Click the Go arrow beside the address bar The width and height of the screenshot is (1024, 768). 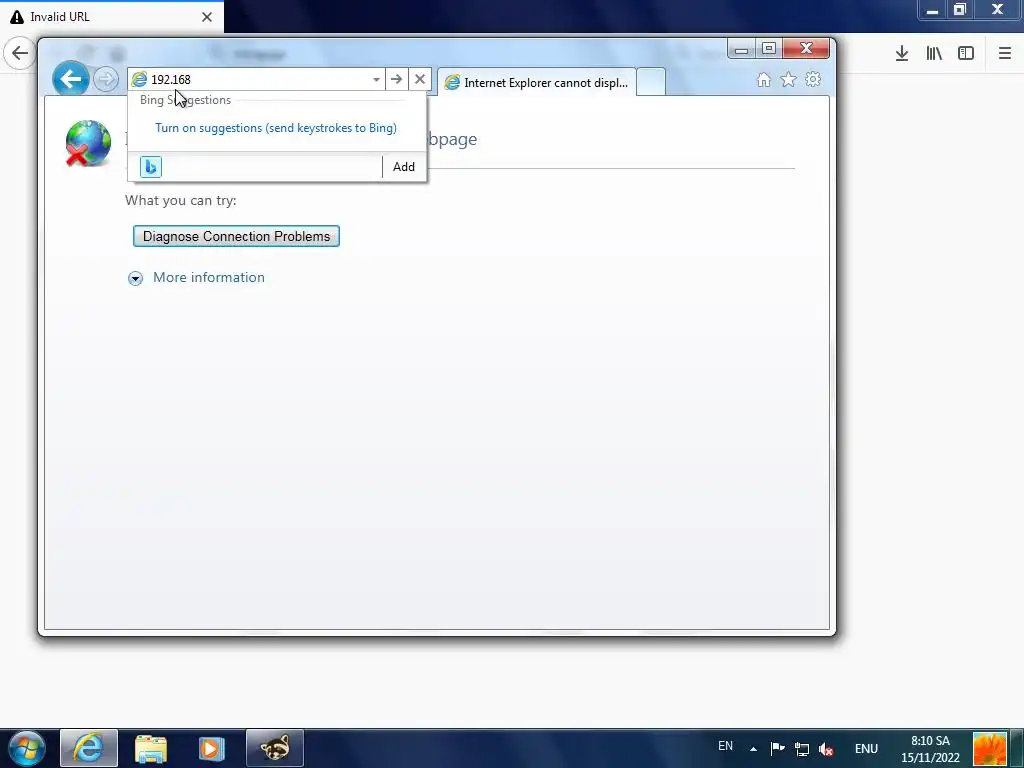(x=396, y=79)
